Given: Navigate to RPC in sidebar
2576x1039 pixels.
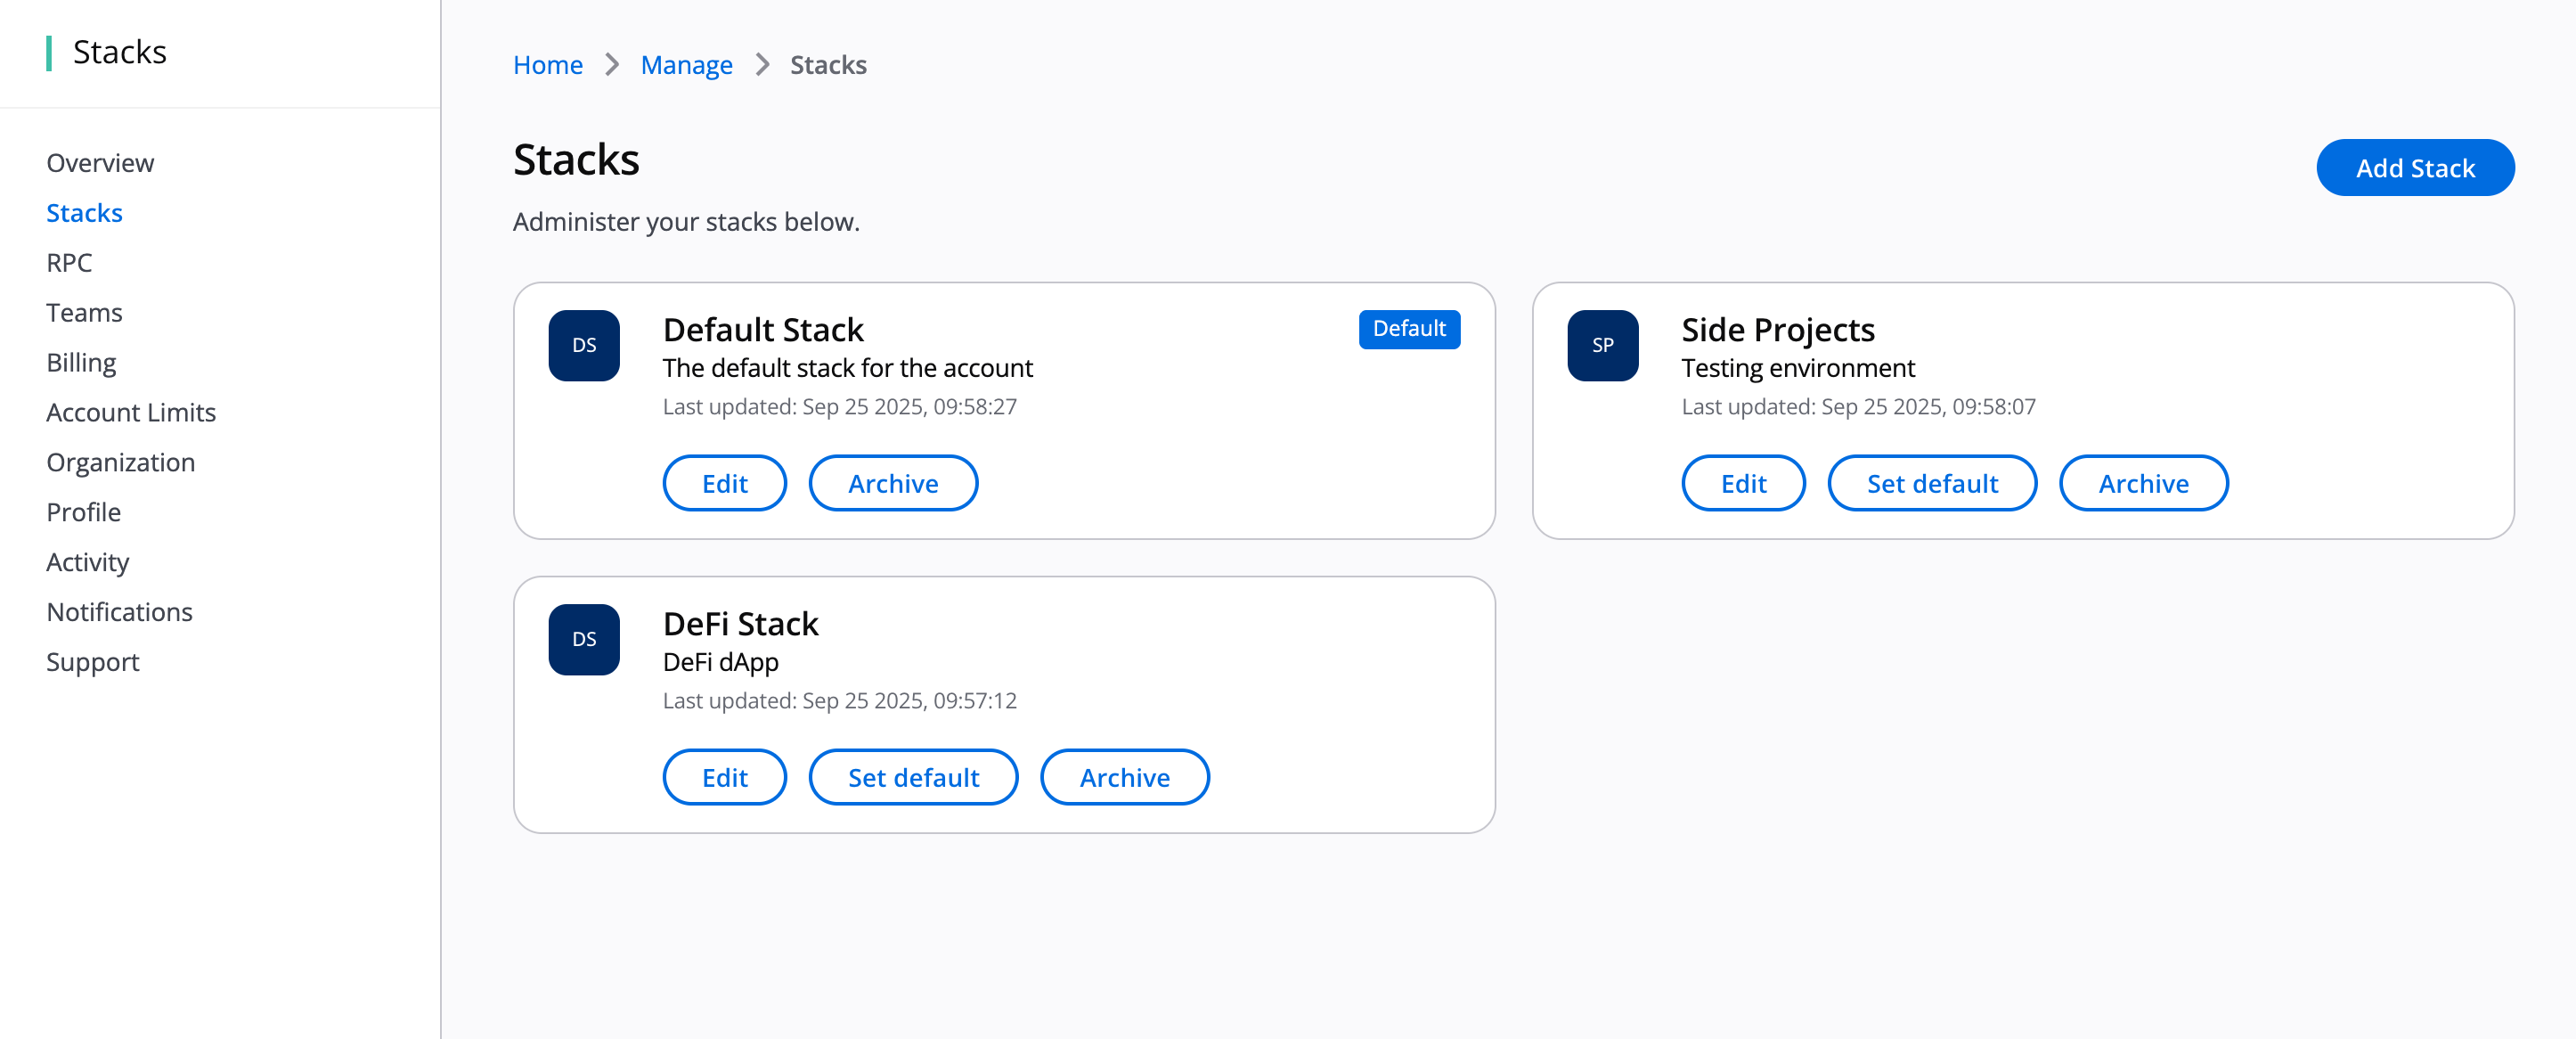Looking at the screenshot, I should click(x=69, y=263).
